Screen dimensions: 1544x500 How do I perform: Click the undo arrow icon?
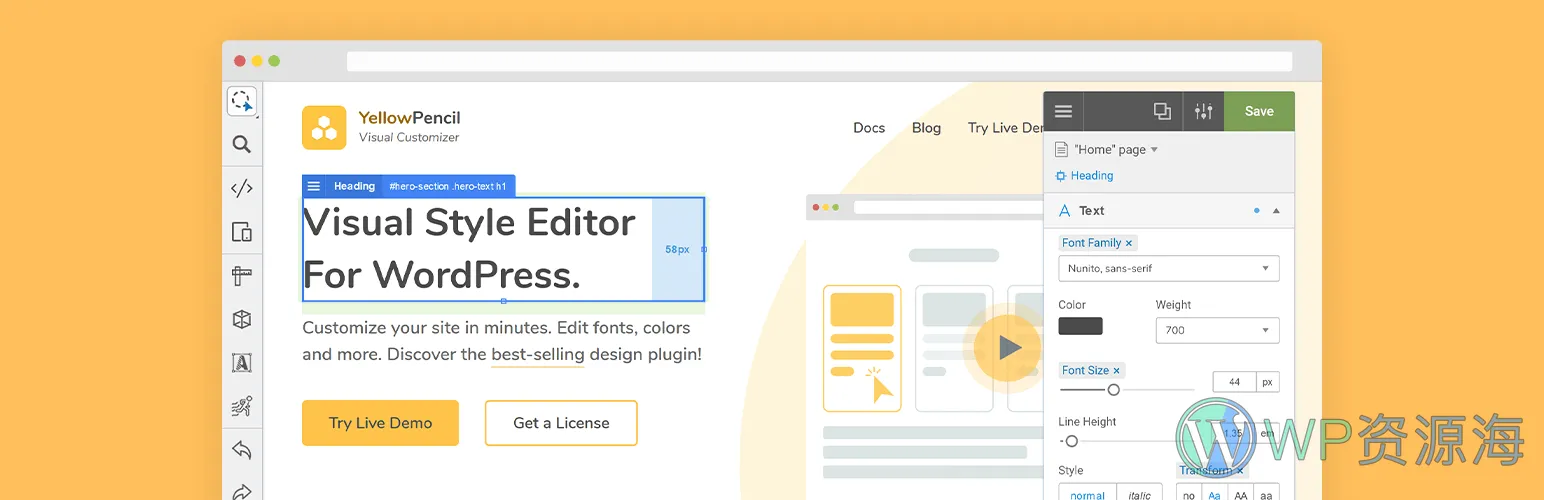[x=241, y=449]
